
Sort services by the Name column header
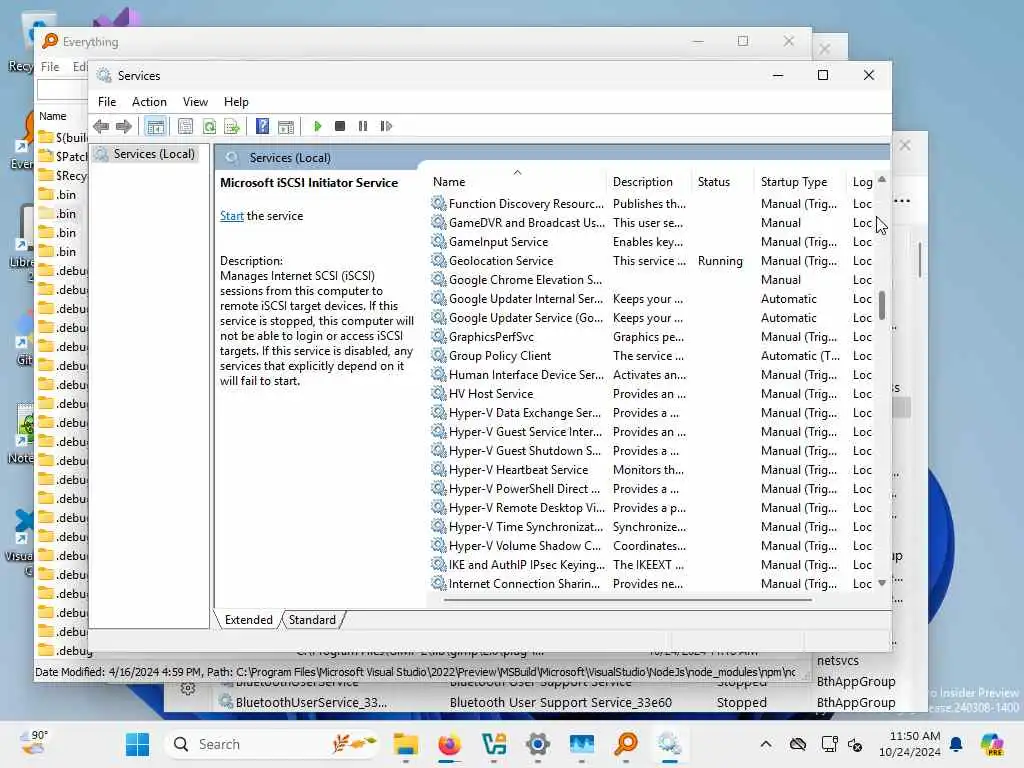coord(518,182)
